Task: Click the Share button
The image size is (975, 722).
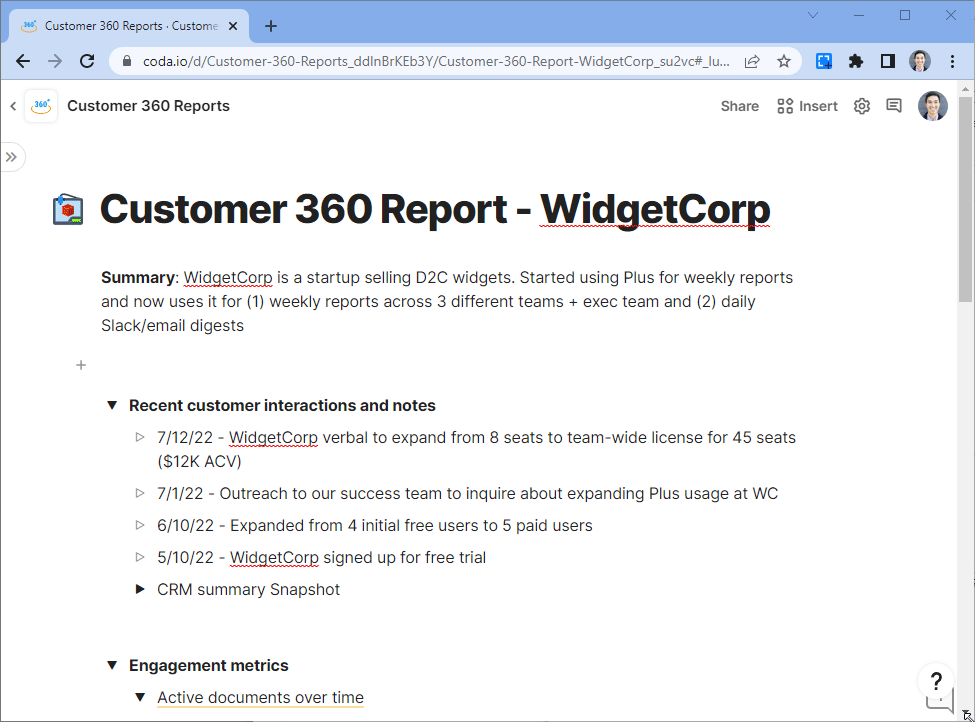Action: tap(739, 106)
